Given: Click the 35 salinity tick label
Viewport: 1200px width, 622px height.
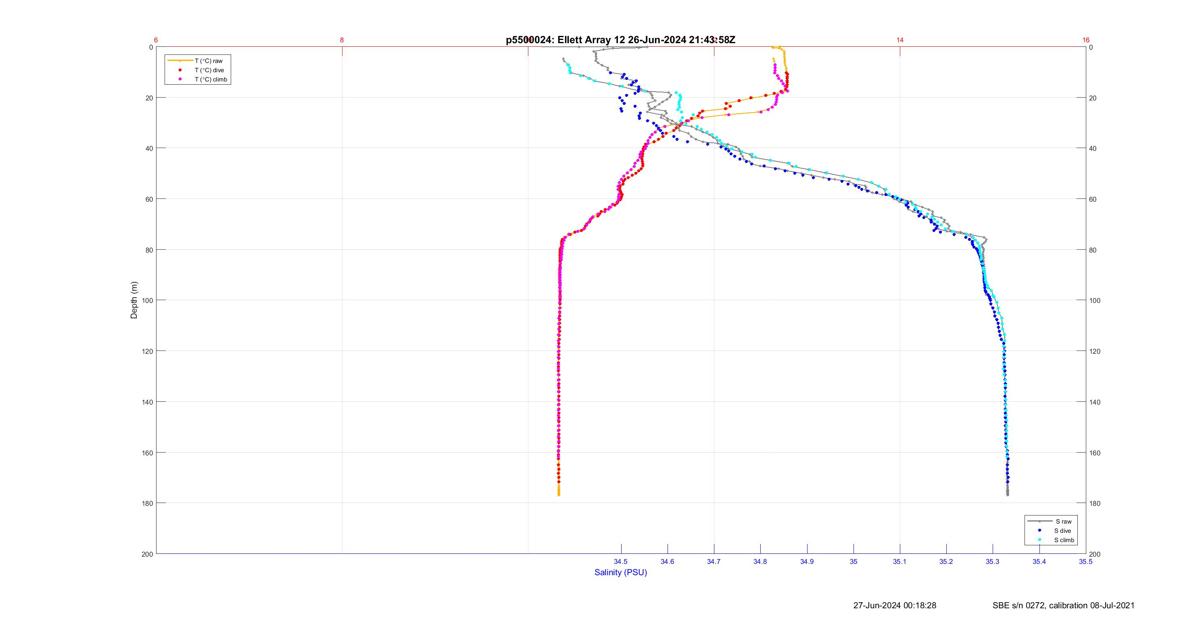Looking at the screenshot, I should (x=854, y=561).
